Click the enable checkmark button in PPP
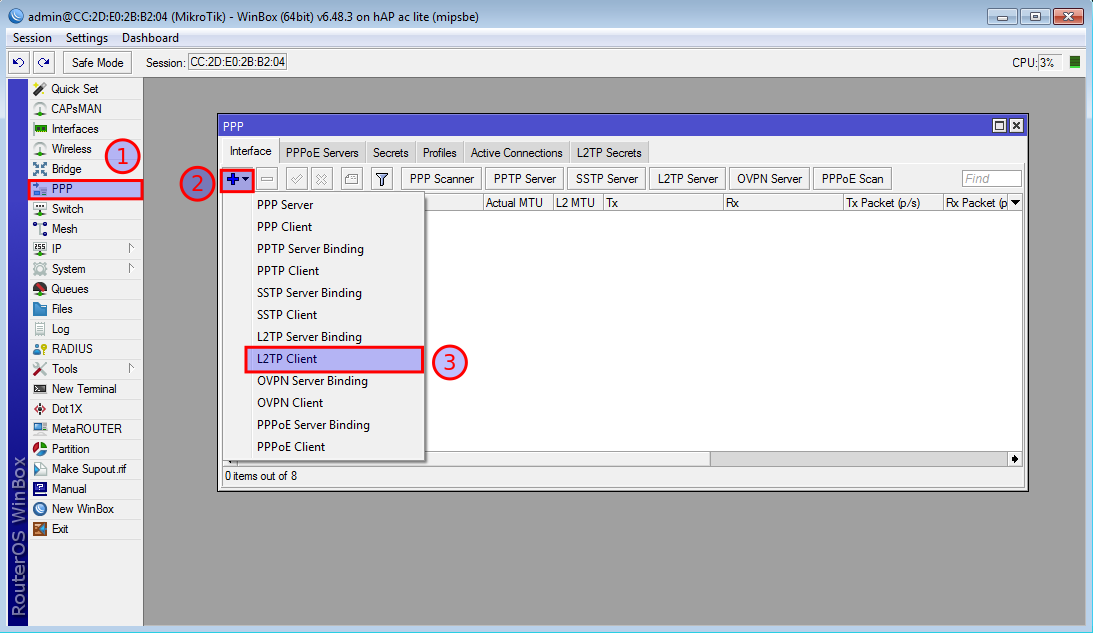This screenshot has height=633, width=1093. click(x=296, y=179)
